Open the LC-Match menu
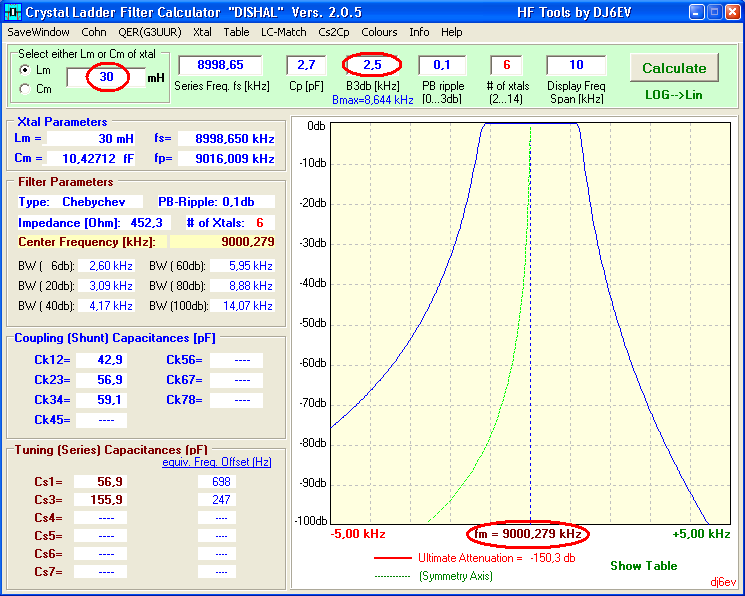 click(x=284, y=32)
